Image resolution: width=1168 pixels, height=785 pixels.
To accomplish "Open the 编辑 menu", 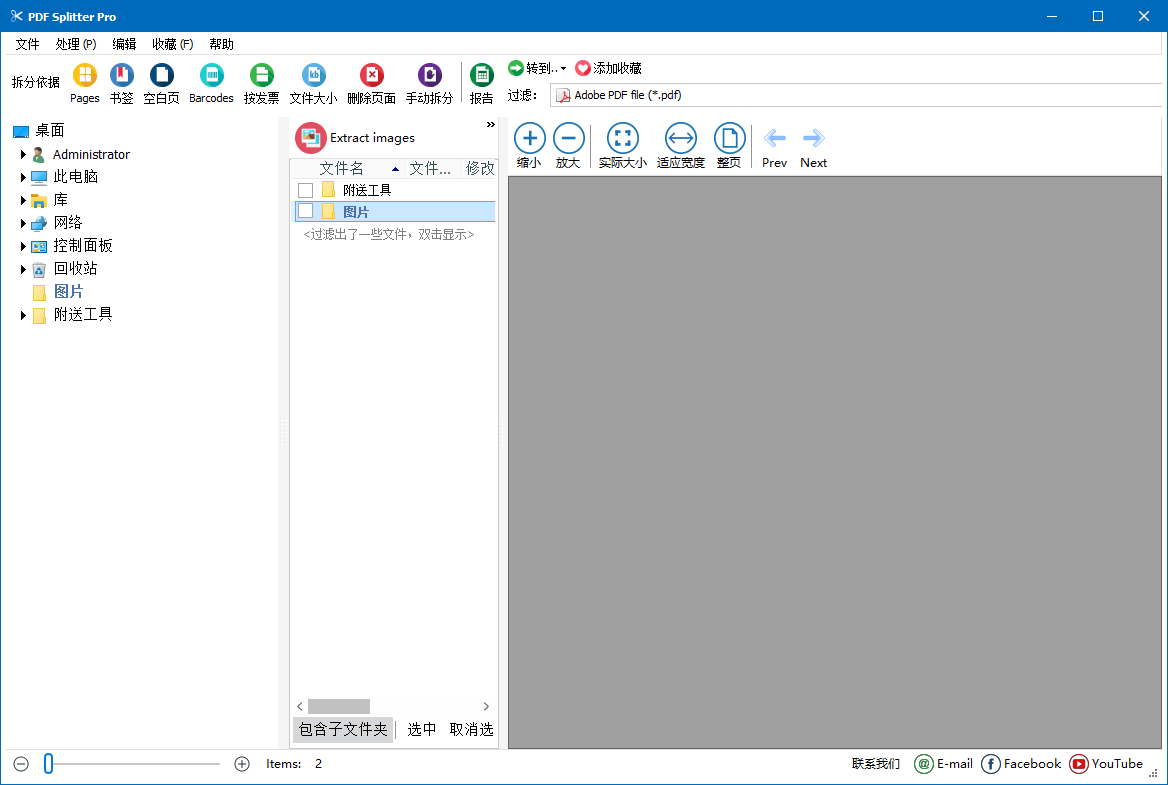I will point(124,44).
